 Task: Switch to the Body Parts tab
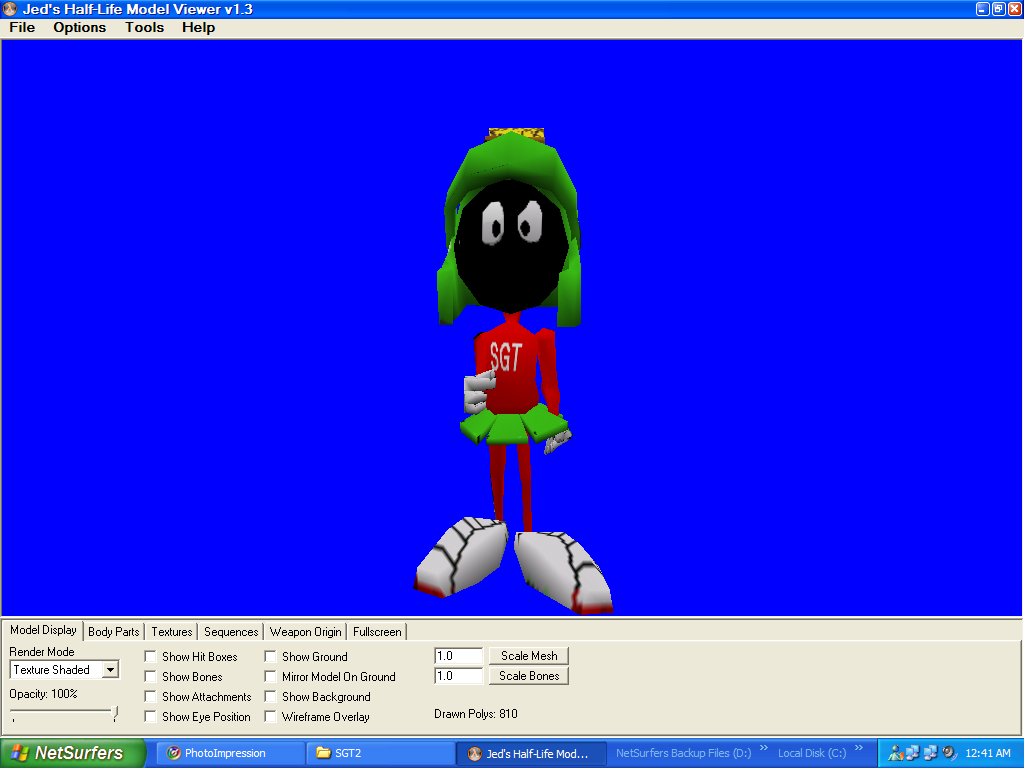pyautogui.click(x=114, y=632)
